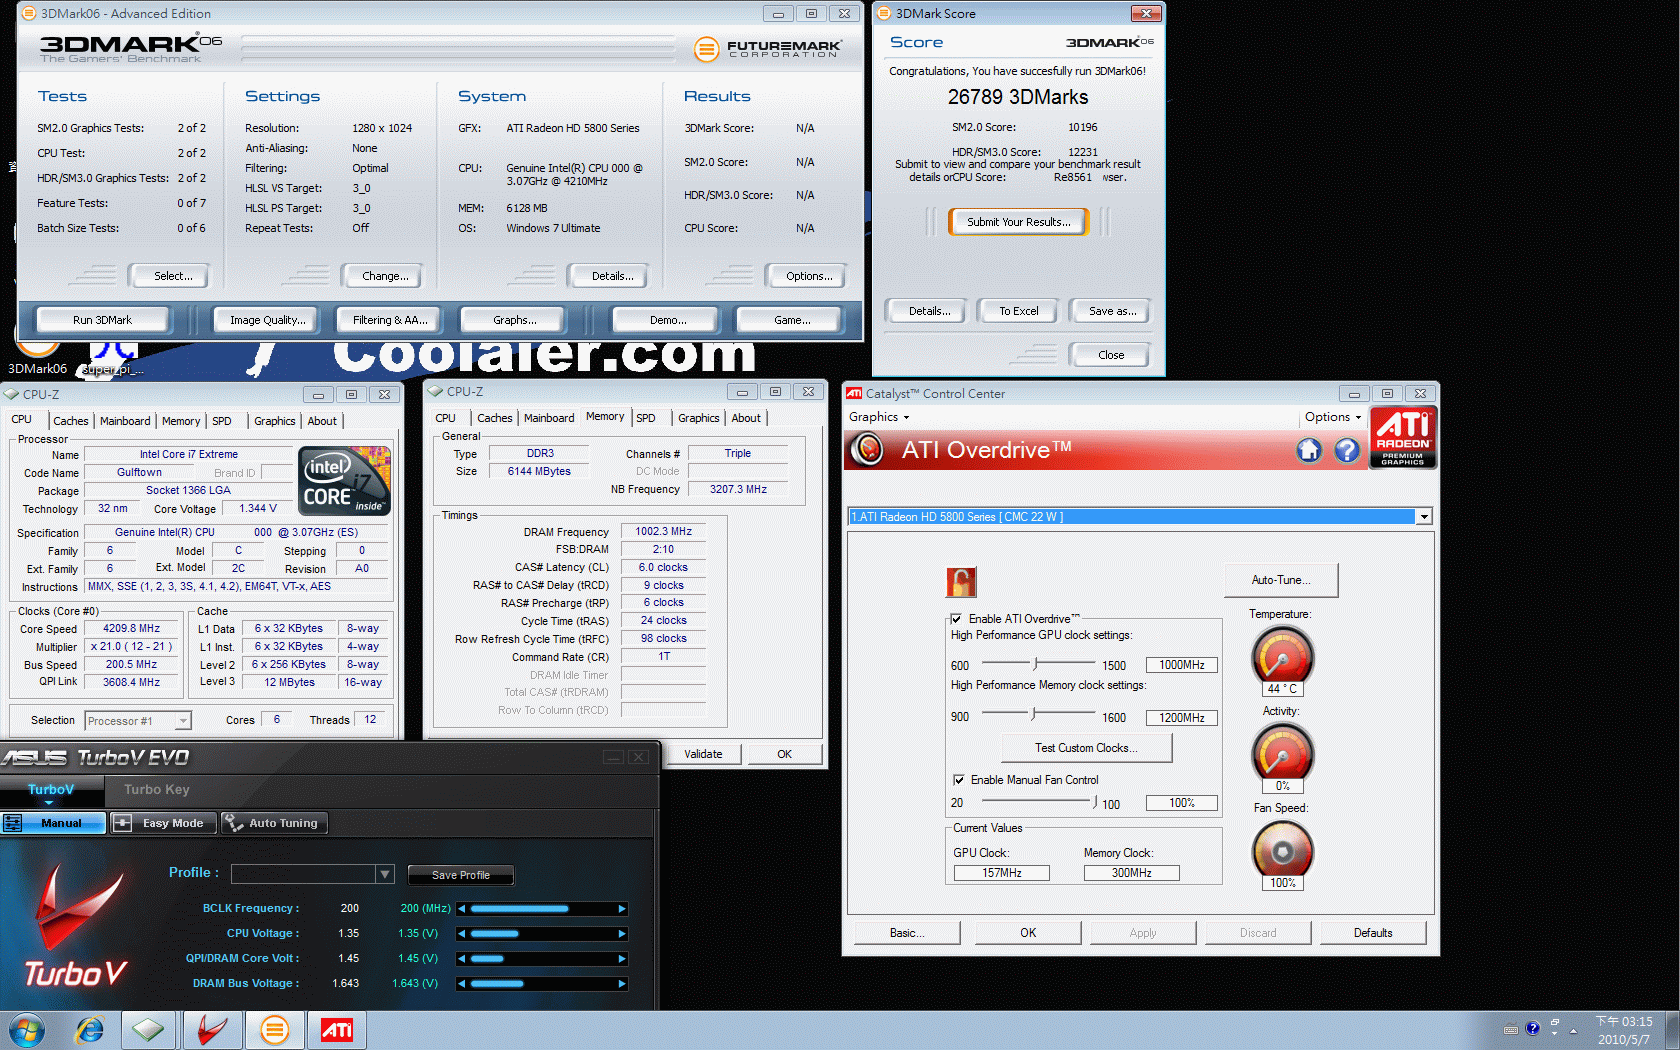
Task: Start TurboV Auto Tuning mode
Action: (x=274, y=823)
